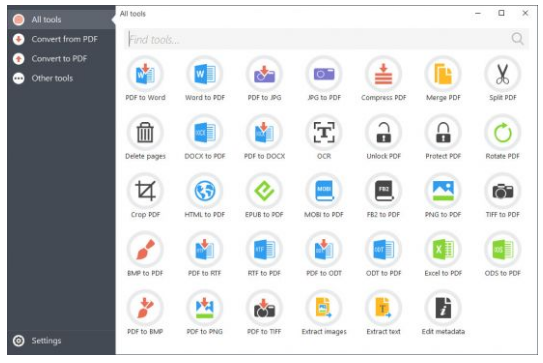Select the TIFF to PDF camera icon
This screenshot has width=543, height=363.
502,191
